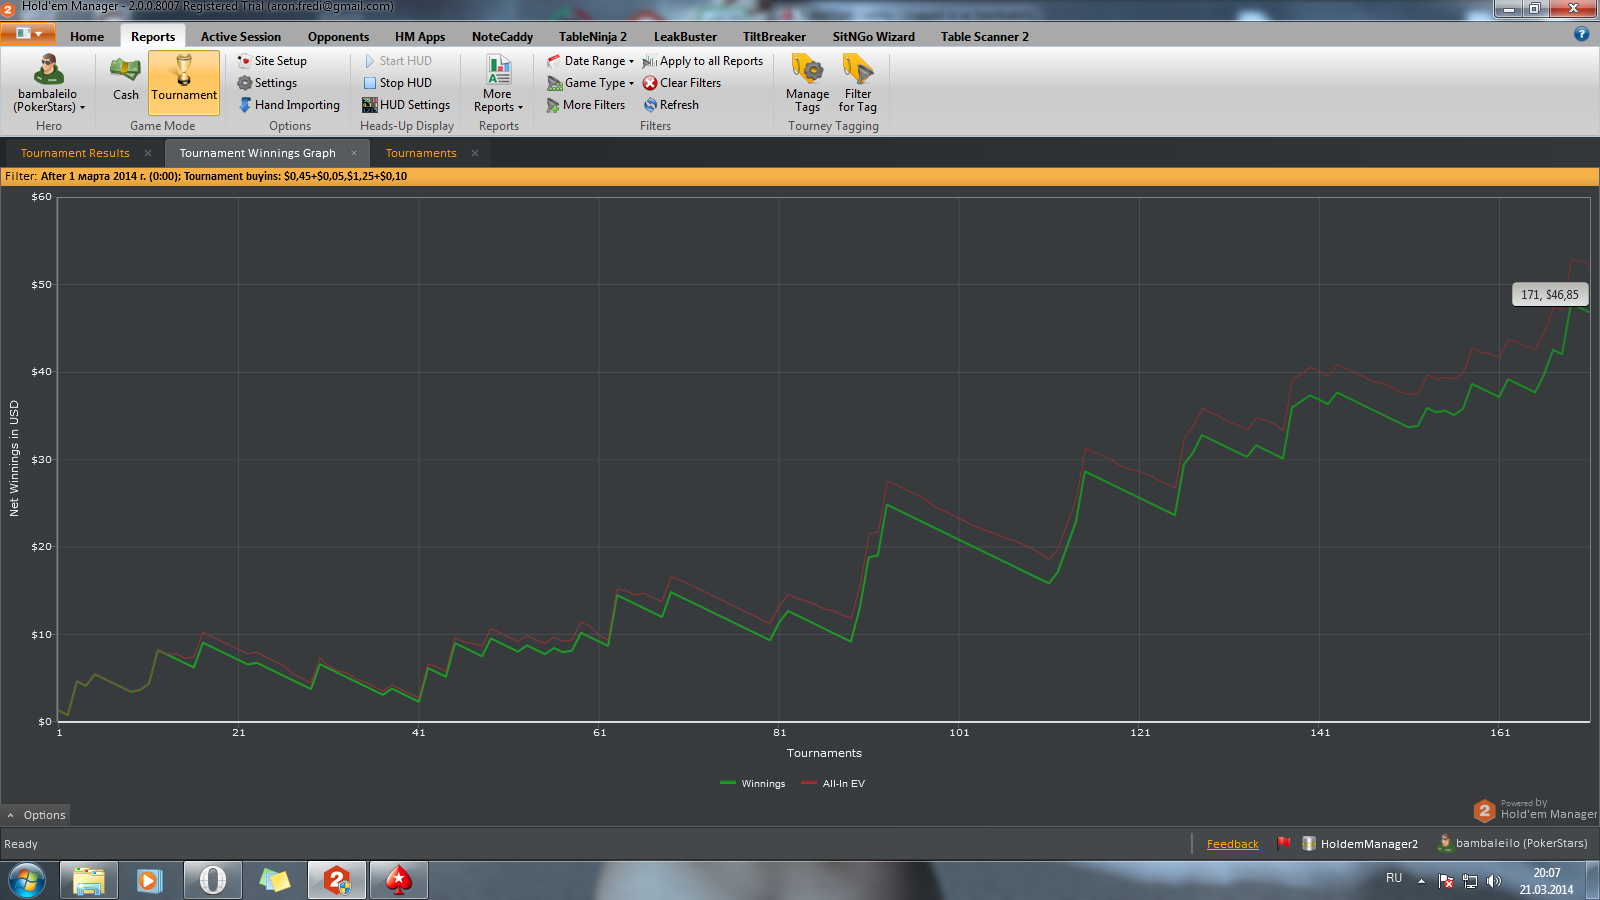Open Opera browser from taskbar
Image resolution: width=1600 pixels, height=900 pixels.
click(x=212, y=881)
